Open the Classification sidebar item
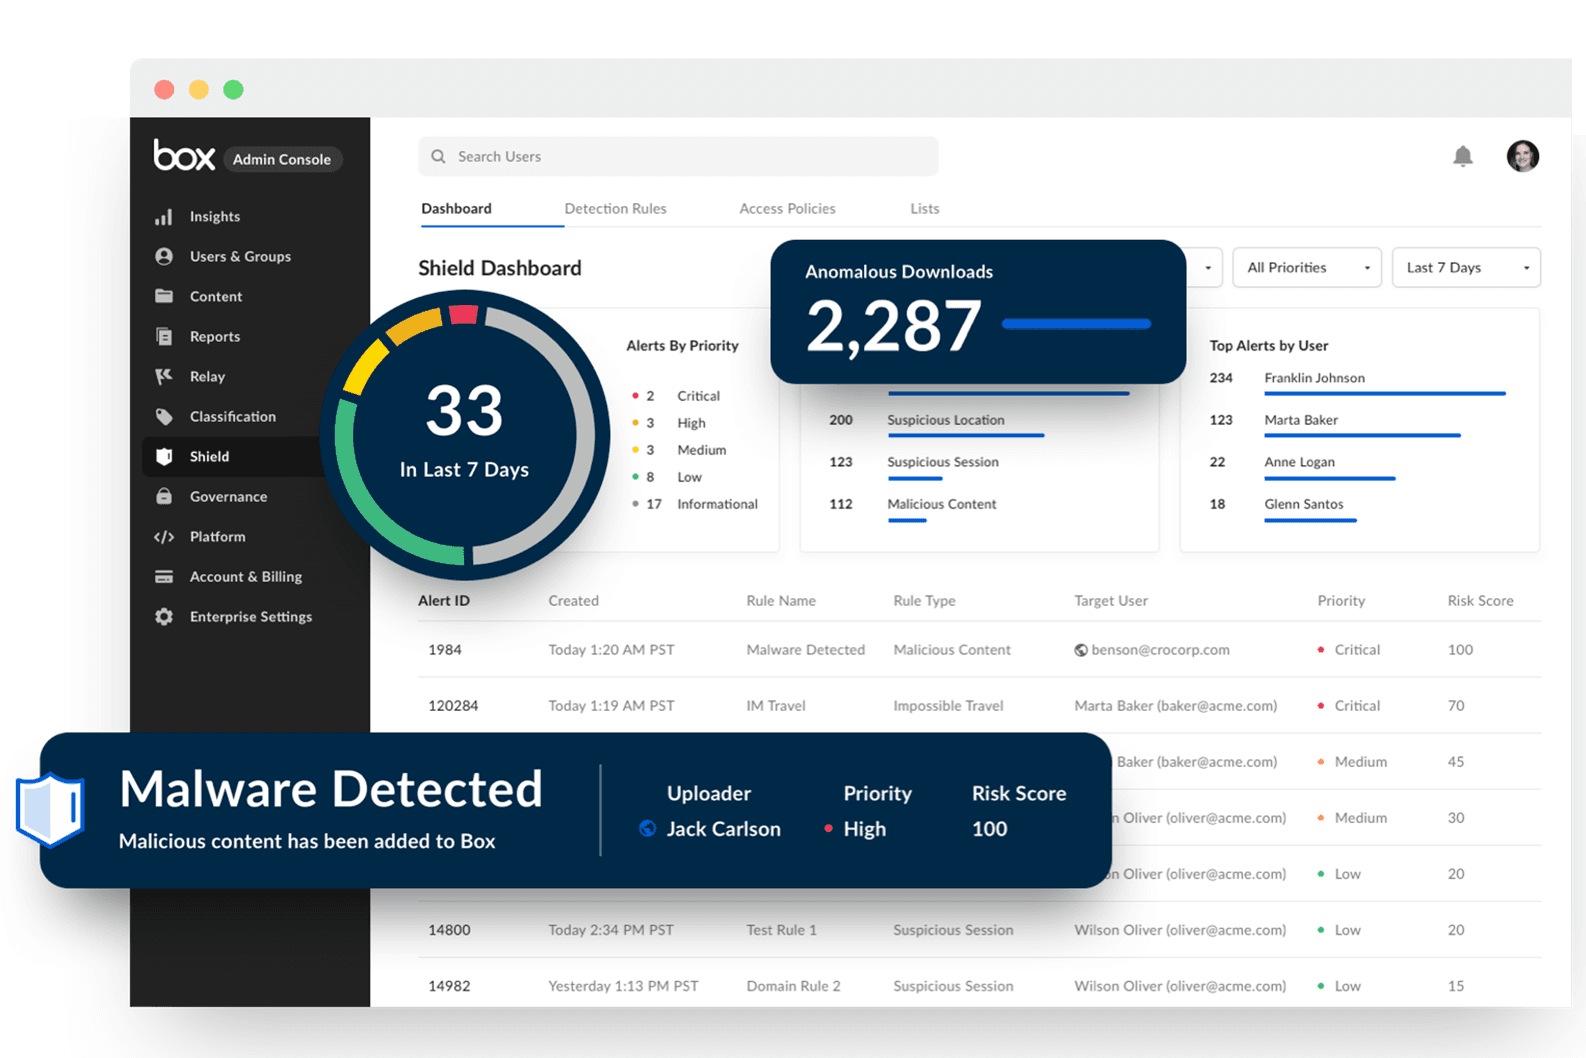 [x=233, y=417]
